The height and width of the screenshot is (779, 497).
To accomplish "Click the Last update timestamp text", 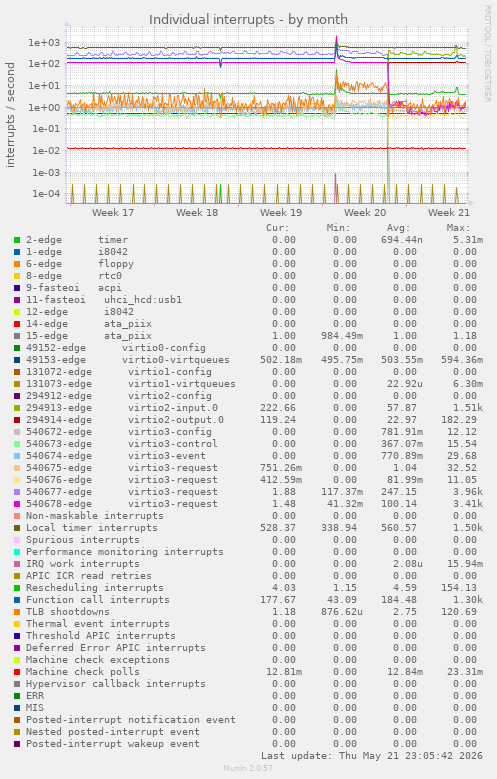I will click(372, 756).
